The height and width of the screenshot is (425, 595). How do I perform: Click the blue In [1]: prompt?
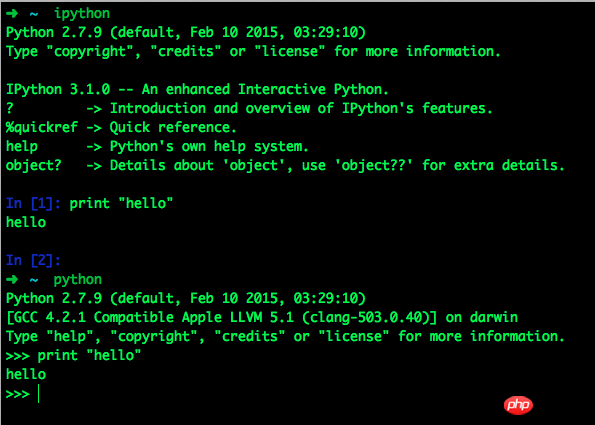(33, 203)
